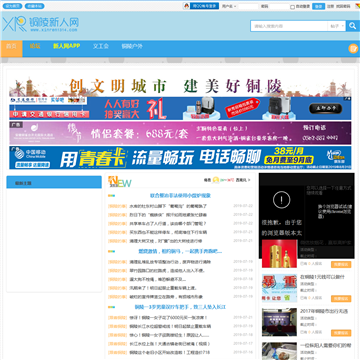The width and height of the screenshot is (360, 360).
Task: Open post 快讯！铜陵一女子花了6000元
Action: tap(168, 318)
